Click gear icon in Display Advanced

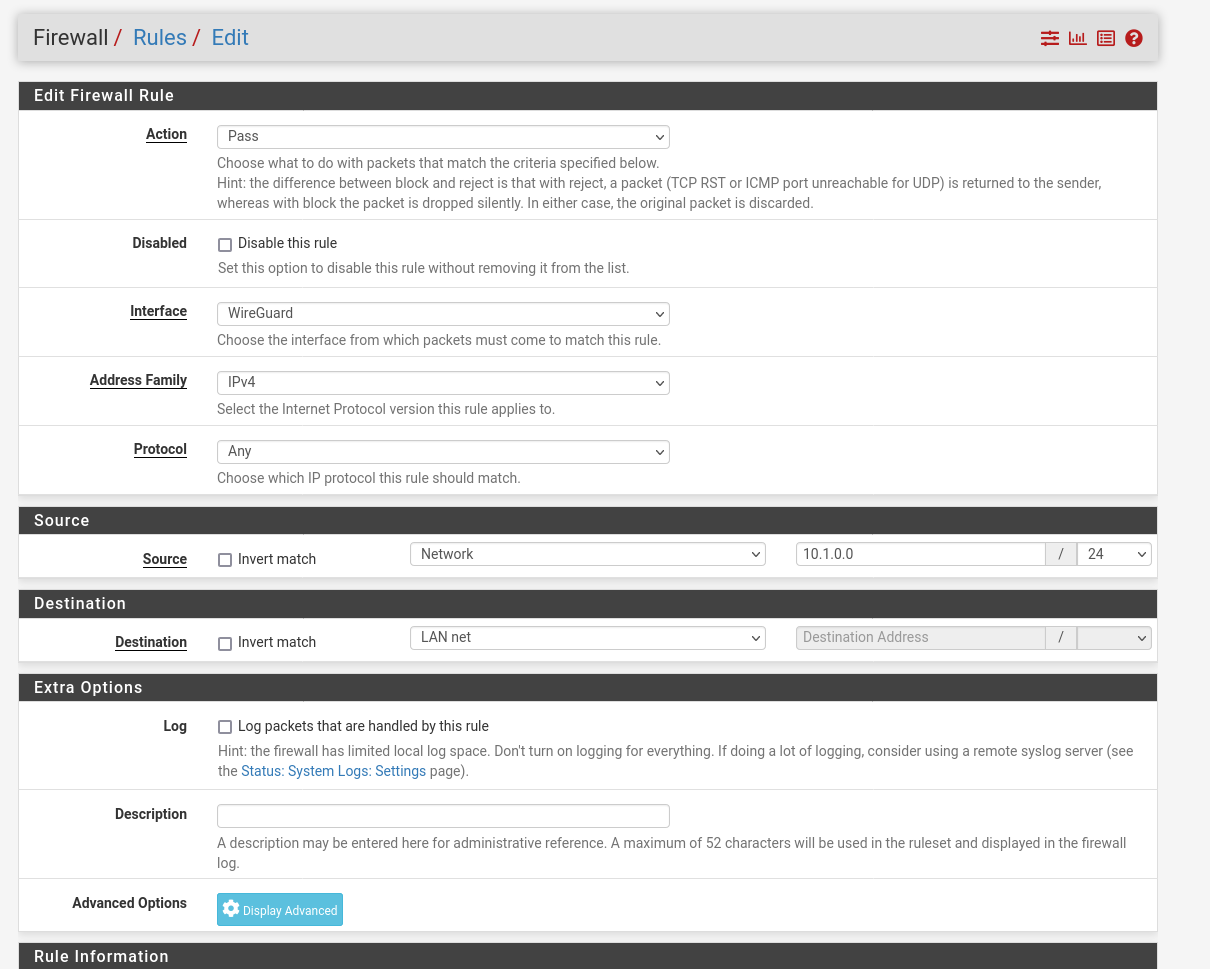tap(231, 909)
